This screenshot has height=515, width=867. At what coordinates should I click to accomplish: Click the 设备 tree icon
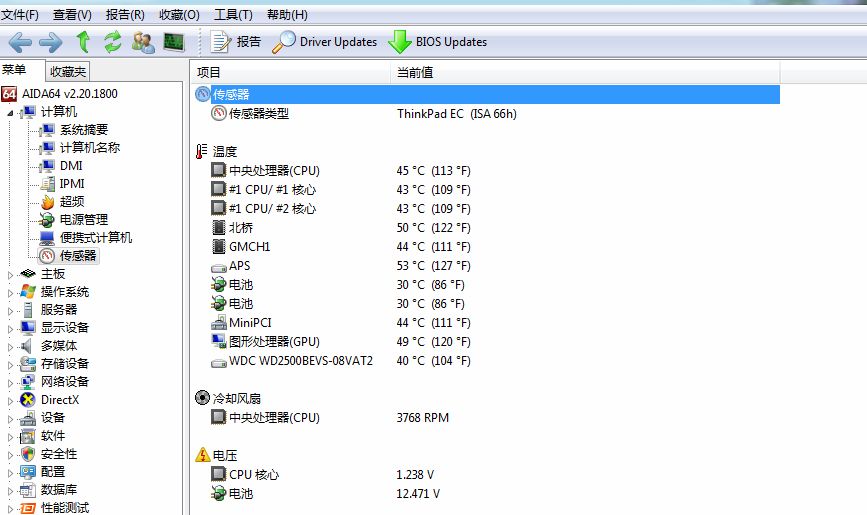[28, 418]
